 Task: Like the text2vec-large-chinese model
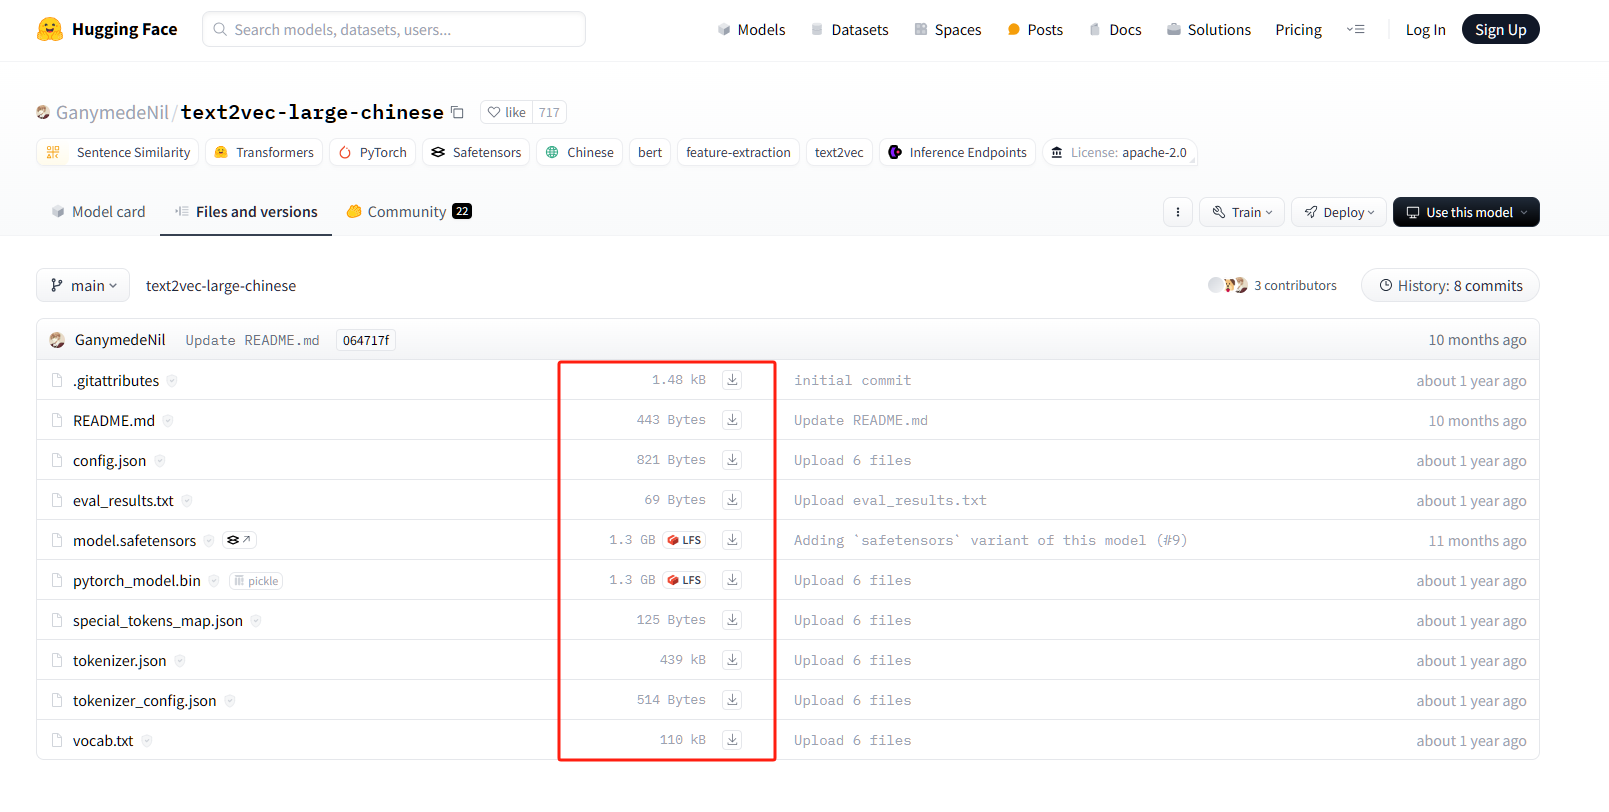tap(506, 112)
